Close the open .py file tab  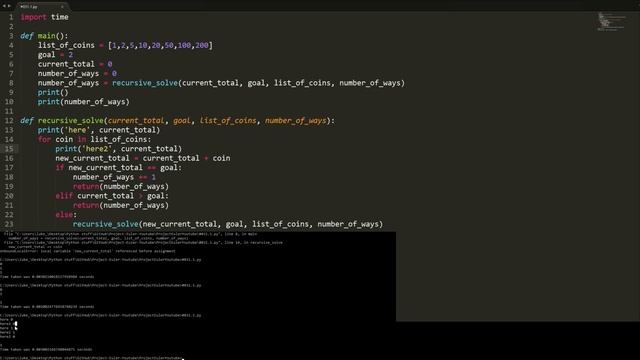click(x=62, y=7)
